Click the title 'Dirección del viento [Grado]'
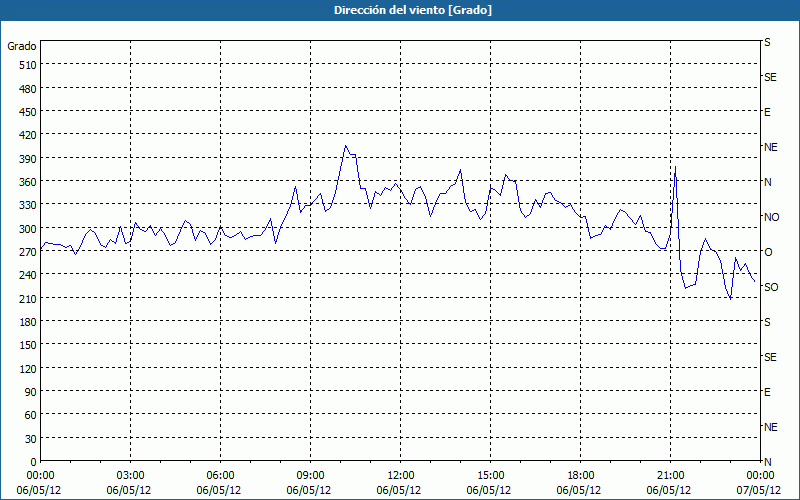Image resolution: width=800 pixels, height=500 pixels. [x=413, y=10]
